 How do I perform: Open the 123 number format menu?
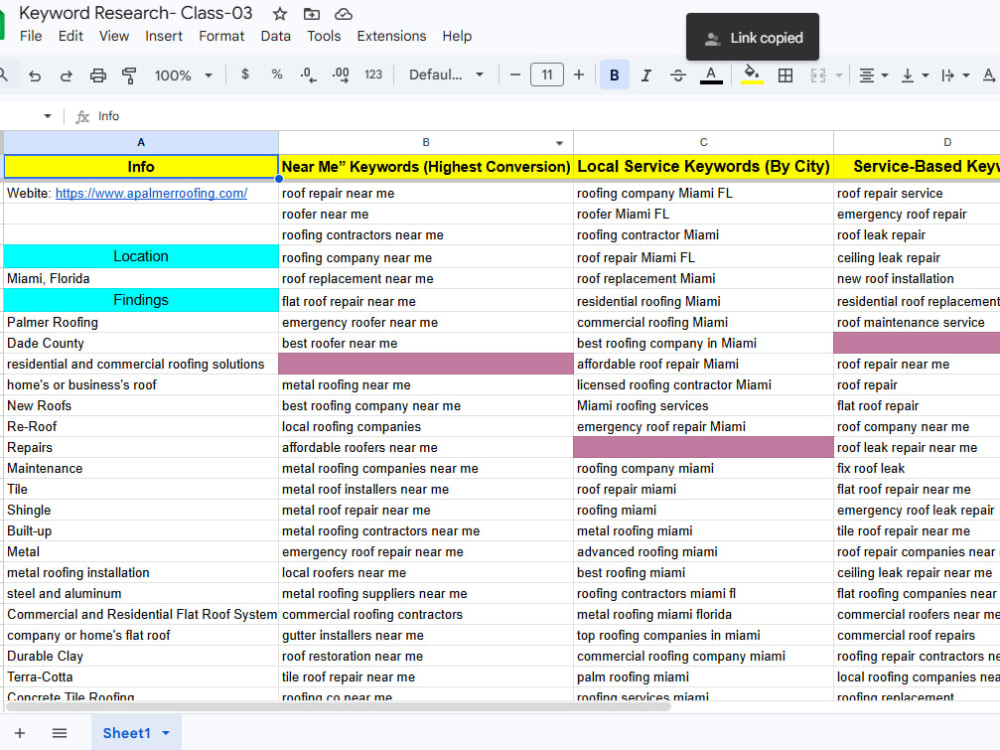click(x=373, y=75)
